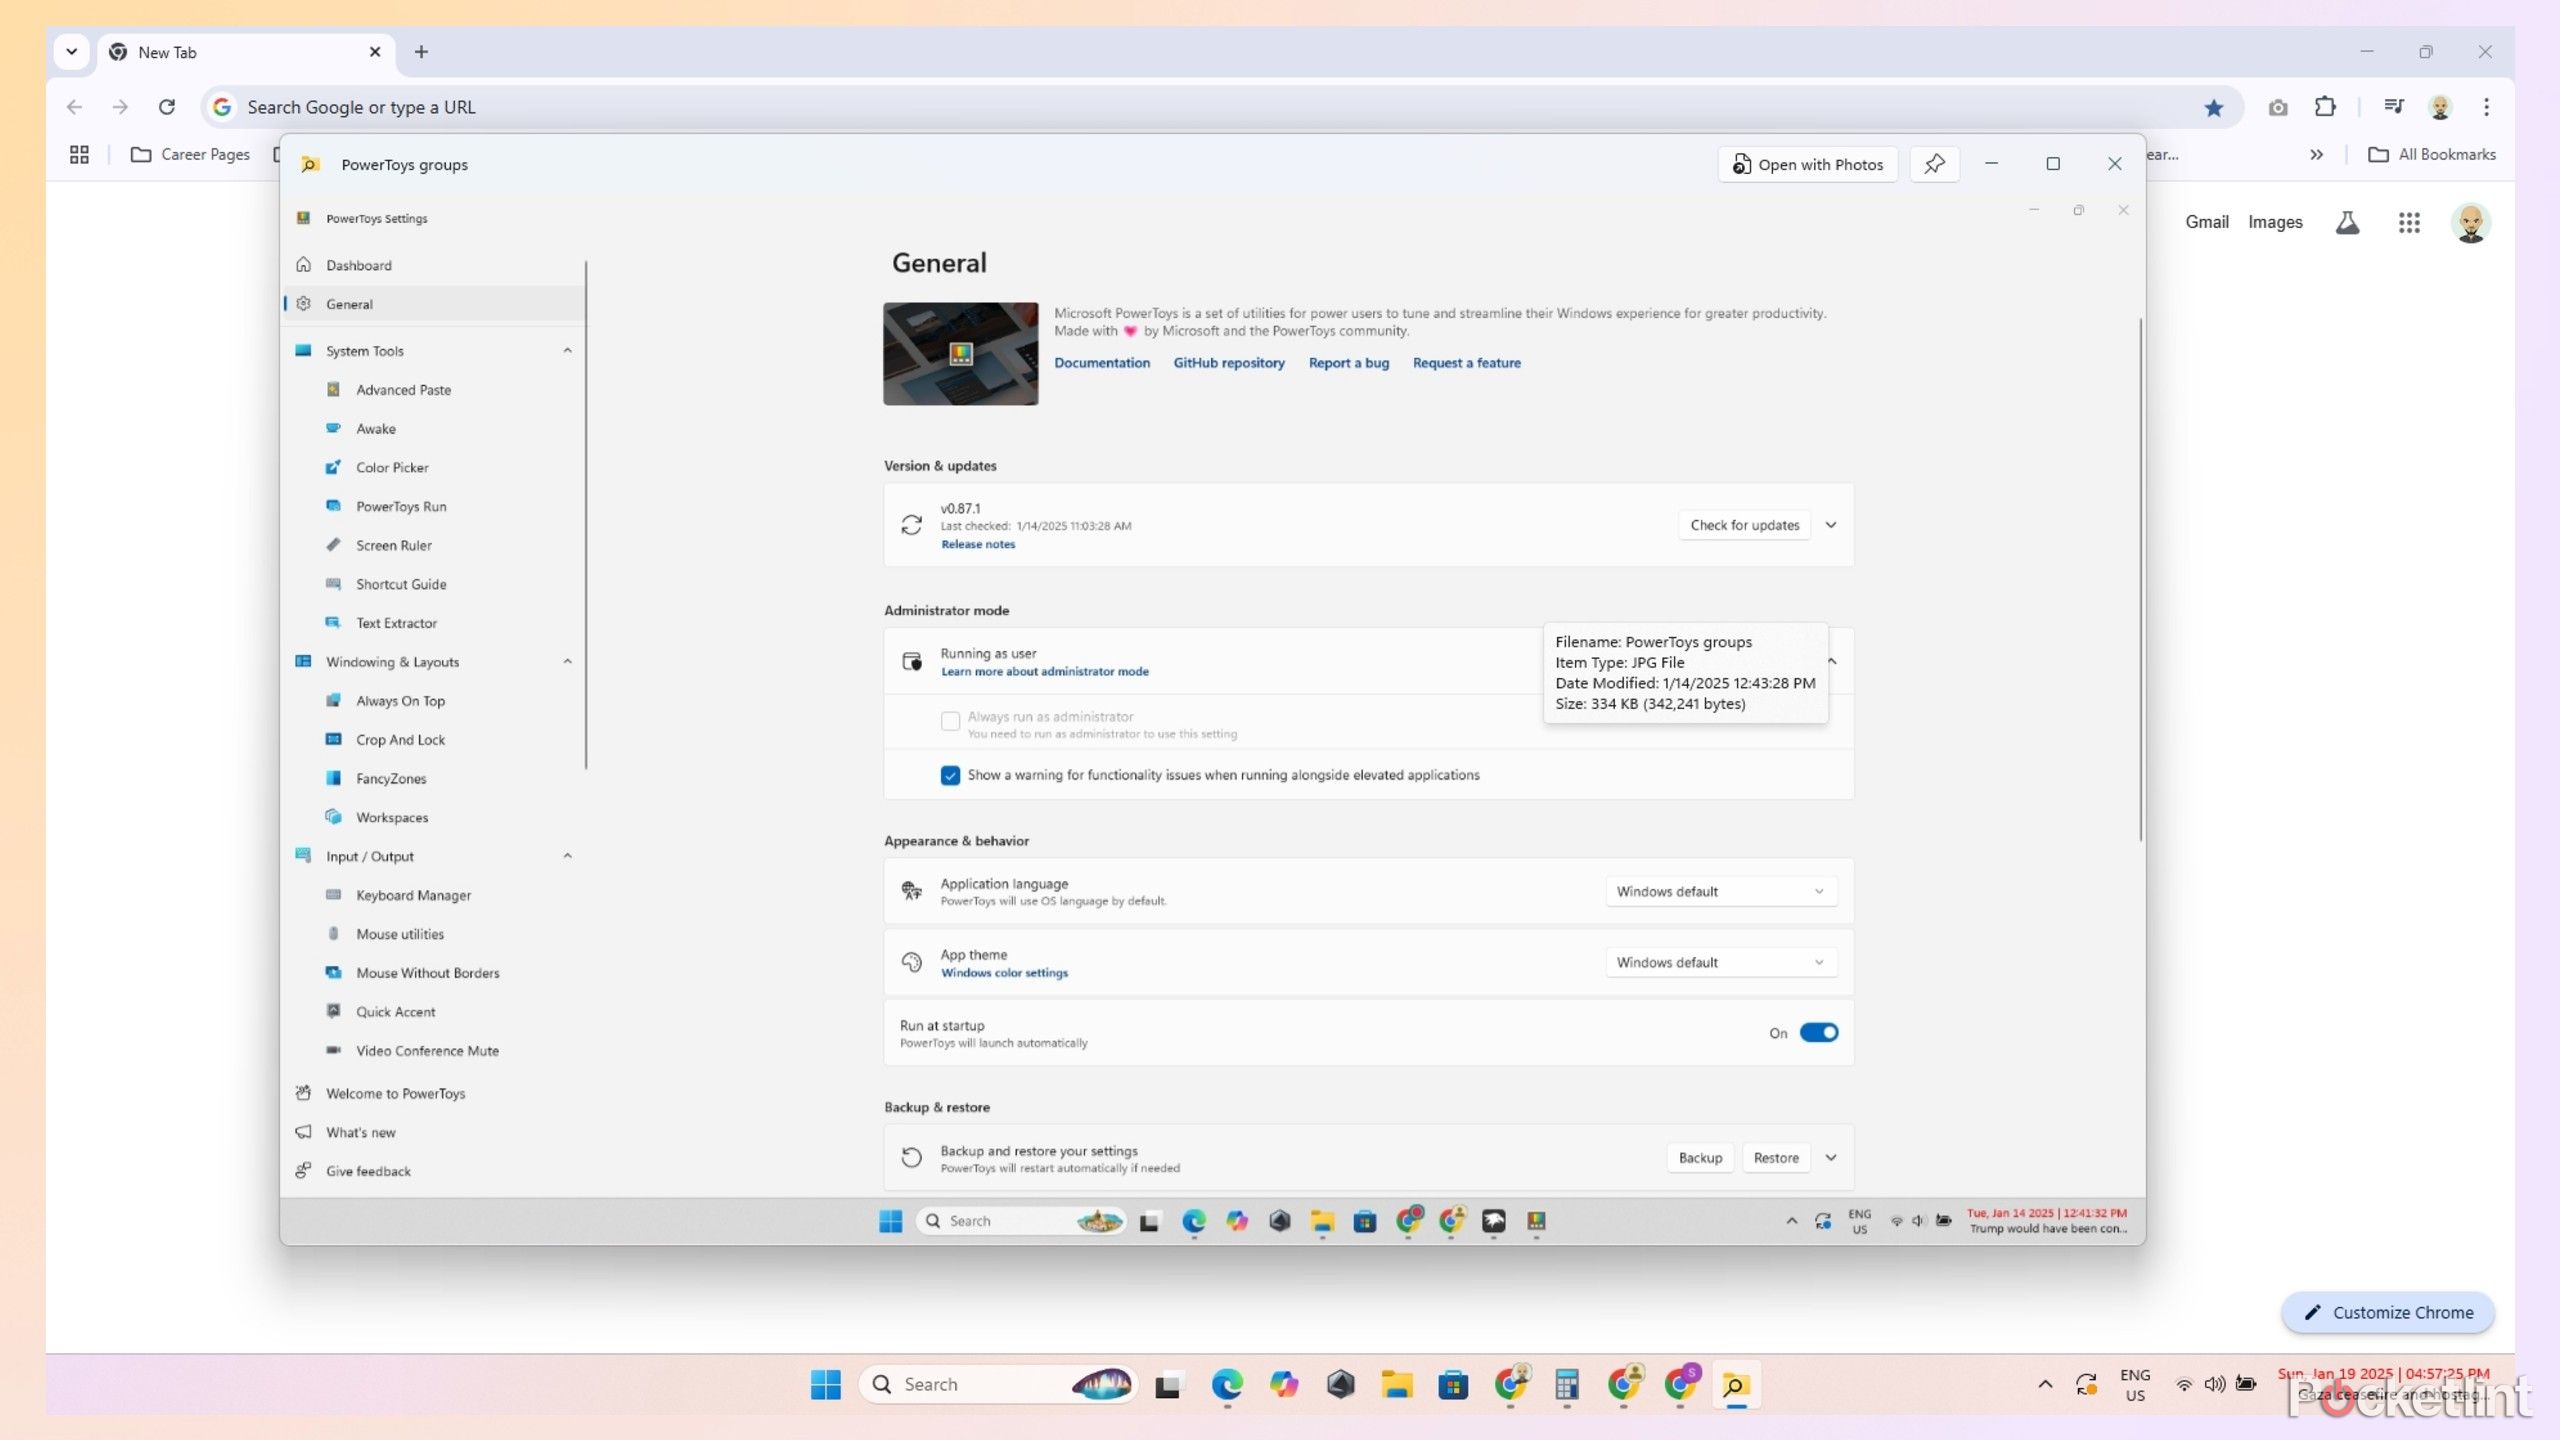This screenshot has height=1440, width=2560.
Task: Click the Restore button
Action: [1776, 1158]
